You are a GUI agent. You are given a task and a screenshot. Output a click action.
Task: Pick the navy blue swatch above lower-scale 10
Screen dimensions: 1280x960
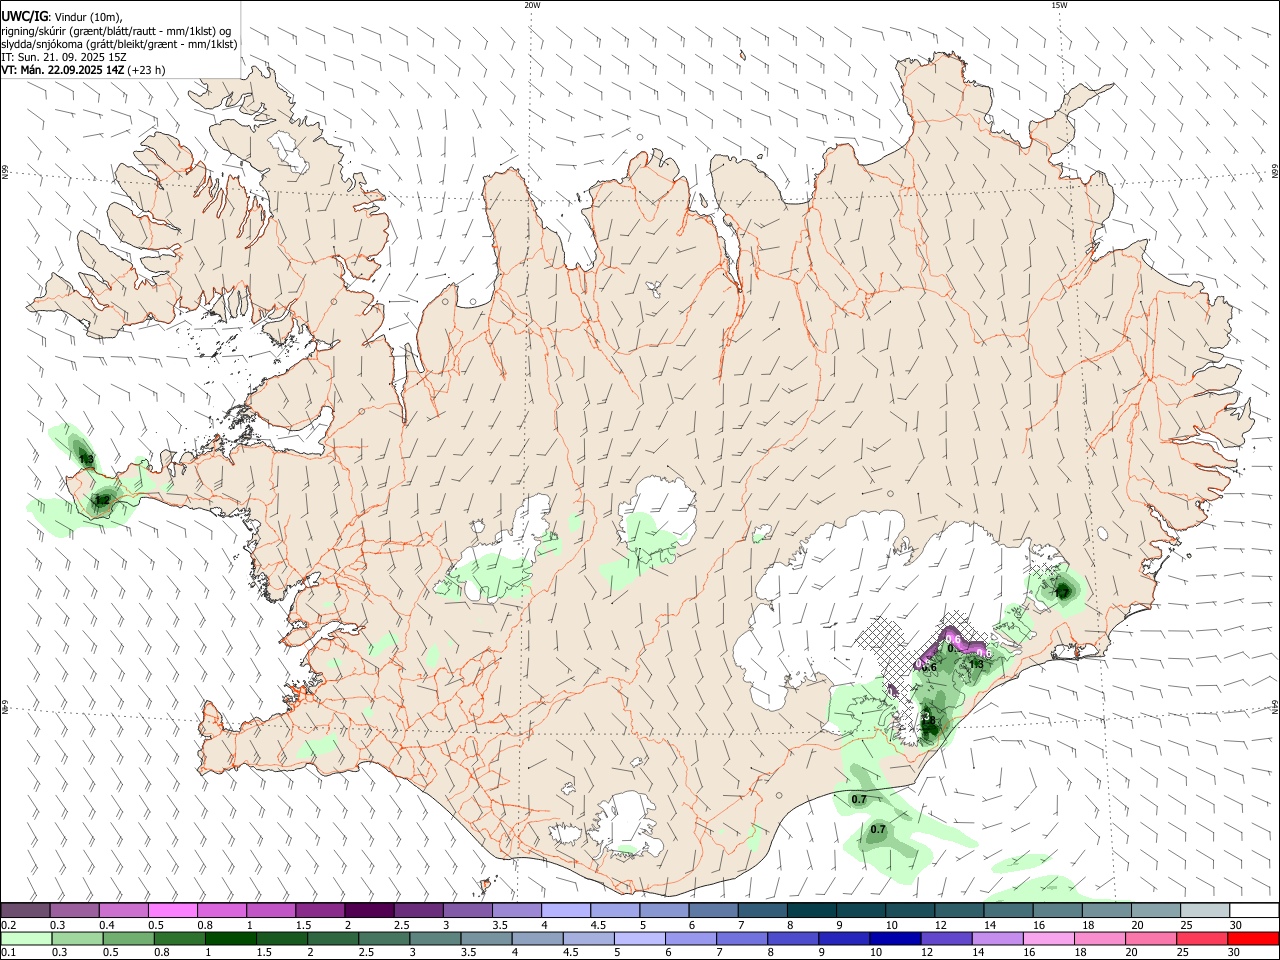click(x=894, y=939)
